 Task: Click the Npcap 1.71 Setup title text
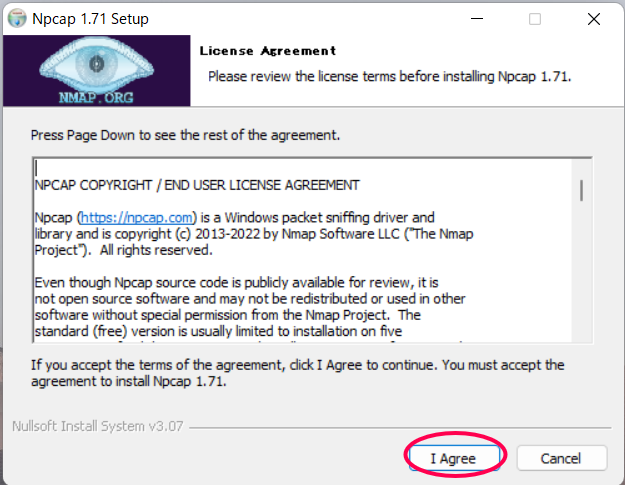point(96,19)
